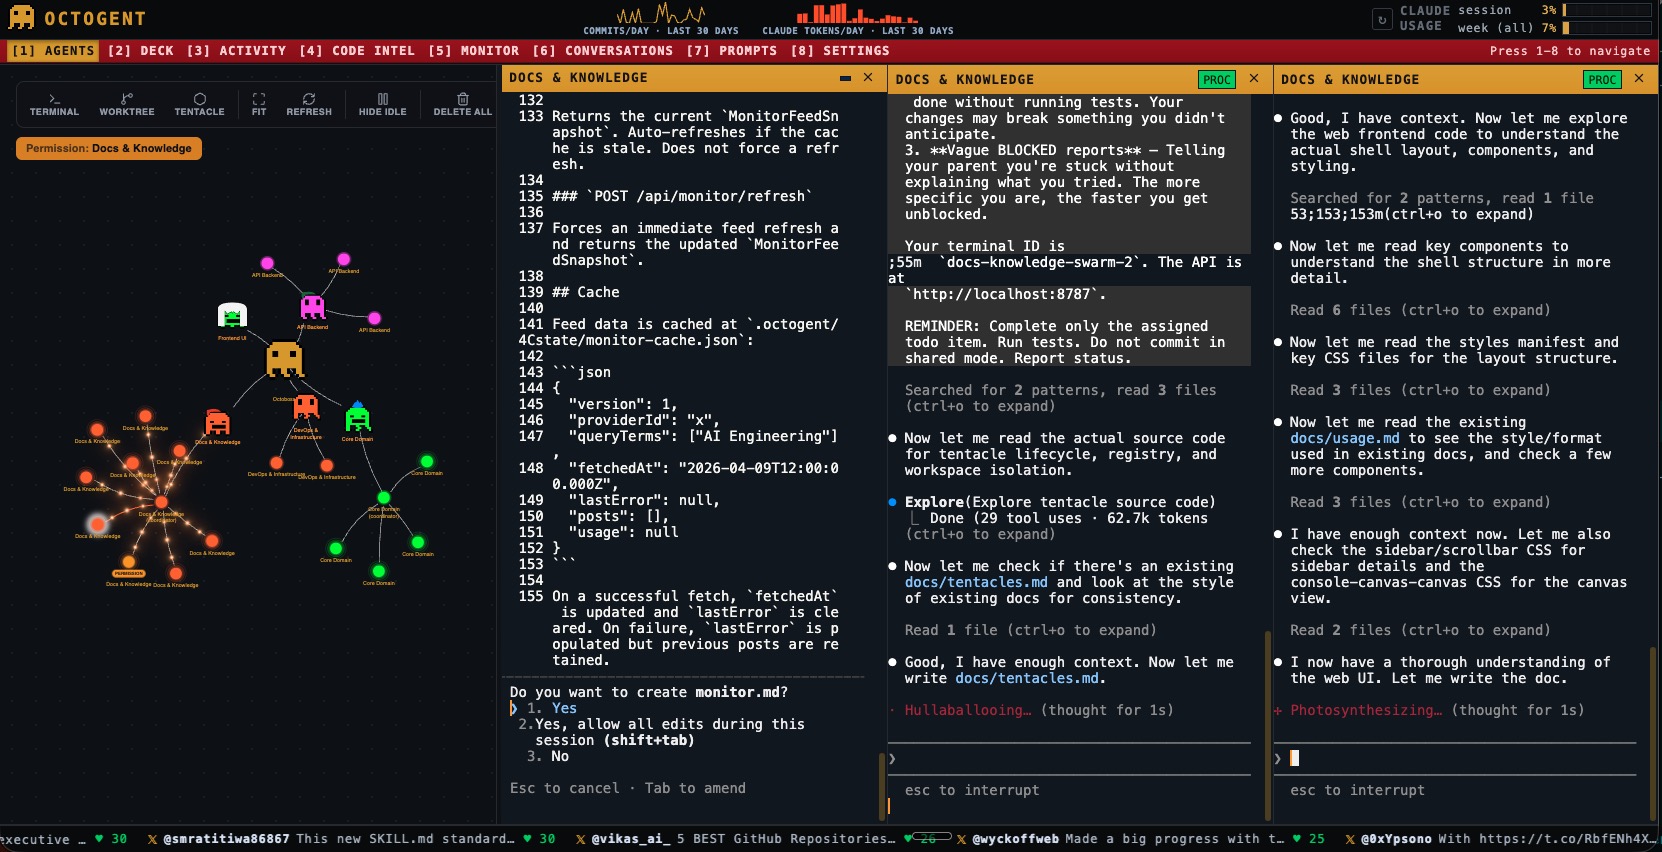
Task: Click the Claude tokens/day bar chart
Action: point(857,13)
